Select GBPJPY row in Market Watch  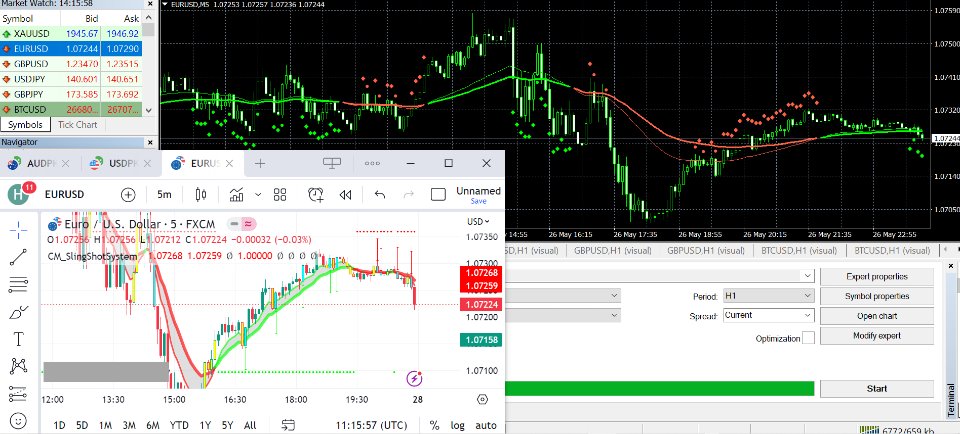(x=72, y=94)
